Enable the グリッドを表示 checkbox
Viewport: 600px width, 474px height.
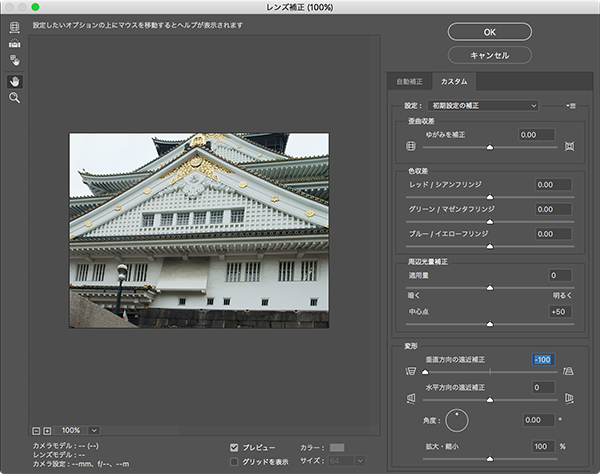[x=234, y=462]
